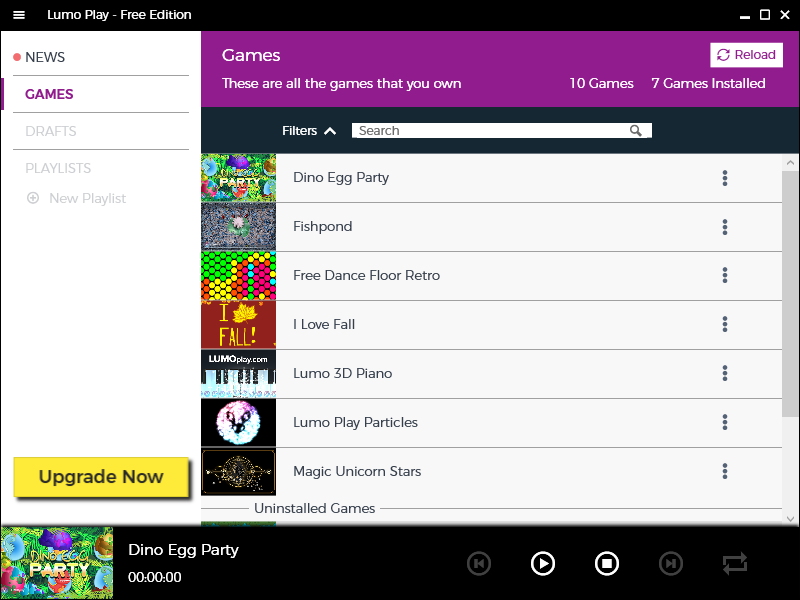Open options menu for Fishpond

coord(724,227)
